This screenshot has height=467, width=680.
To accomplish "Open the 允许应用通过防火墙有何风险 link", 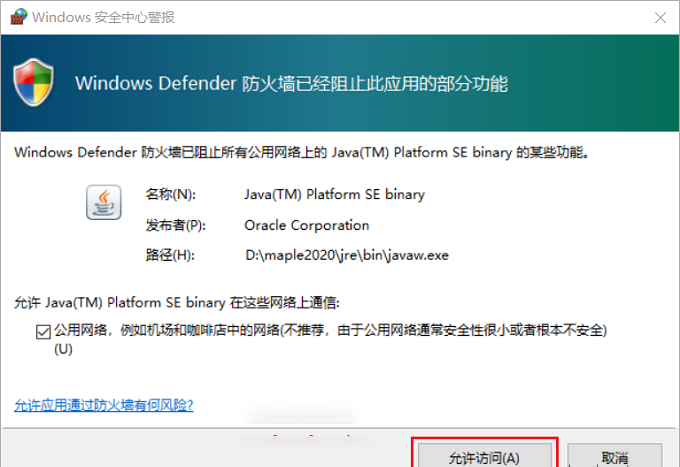I will pyautogui.click(x=104, y=405).
